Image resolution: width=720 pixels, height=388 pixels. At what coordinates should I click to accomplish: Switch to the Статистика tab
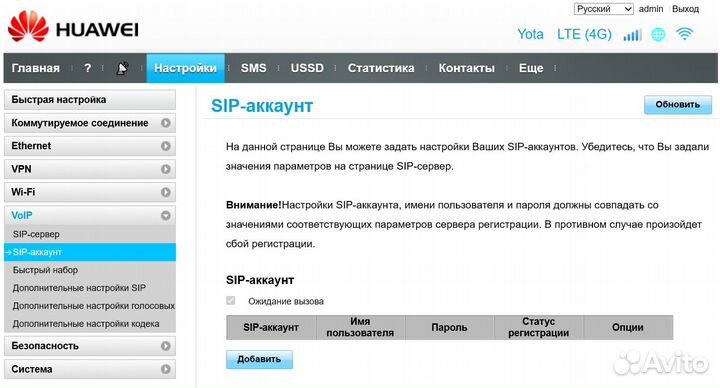click(x=381, y=68)
